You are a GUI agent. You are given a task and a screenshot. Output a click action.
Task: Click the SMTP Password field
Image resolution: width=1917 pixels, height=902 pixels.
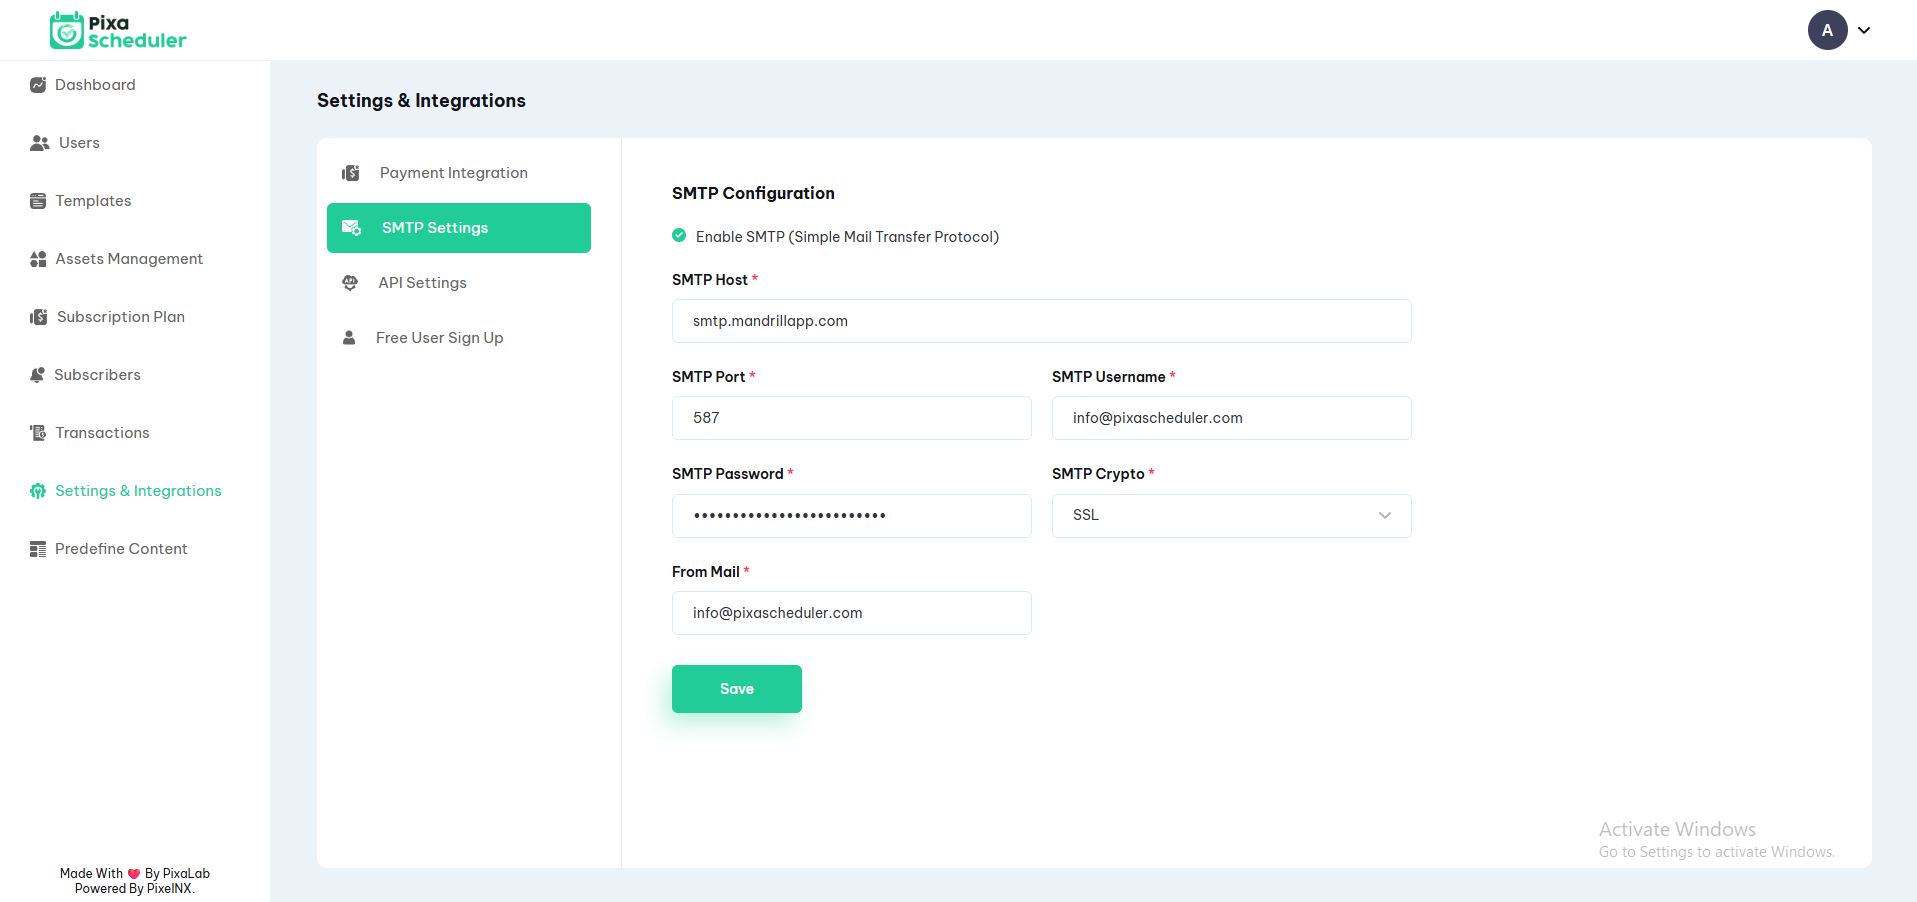(851, 516)
